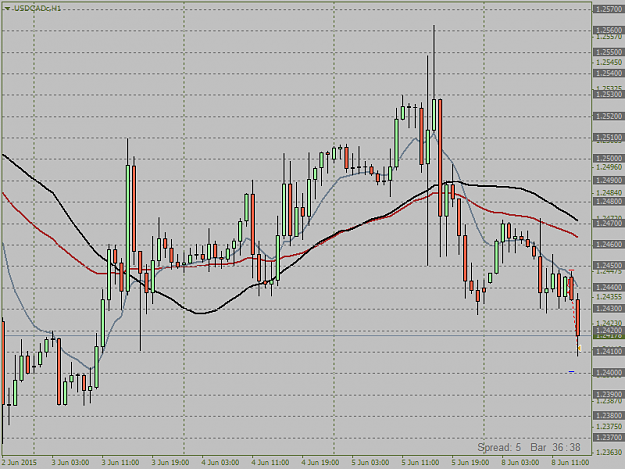625x469 pixels.
Task: Click the 2 Jun 2015 time label
Action: (19, 462)
